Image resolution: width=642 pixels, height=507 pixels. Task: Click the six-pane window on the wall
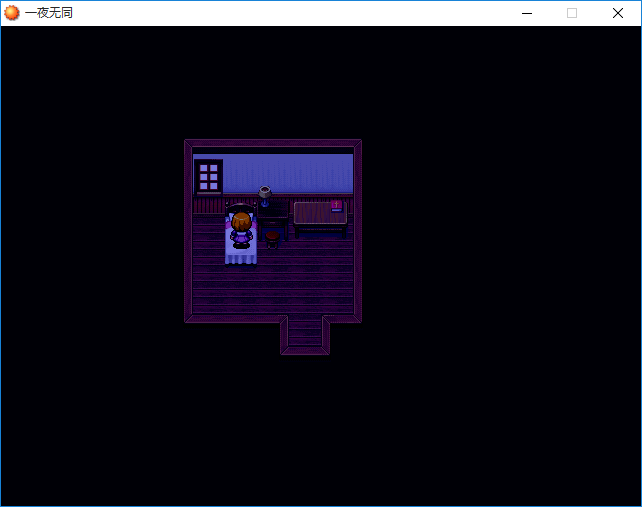click(208, 177)
